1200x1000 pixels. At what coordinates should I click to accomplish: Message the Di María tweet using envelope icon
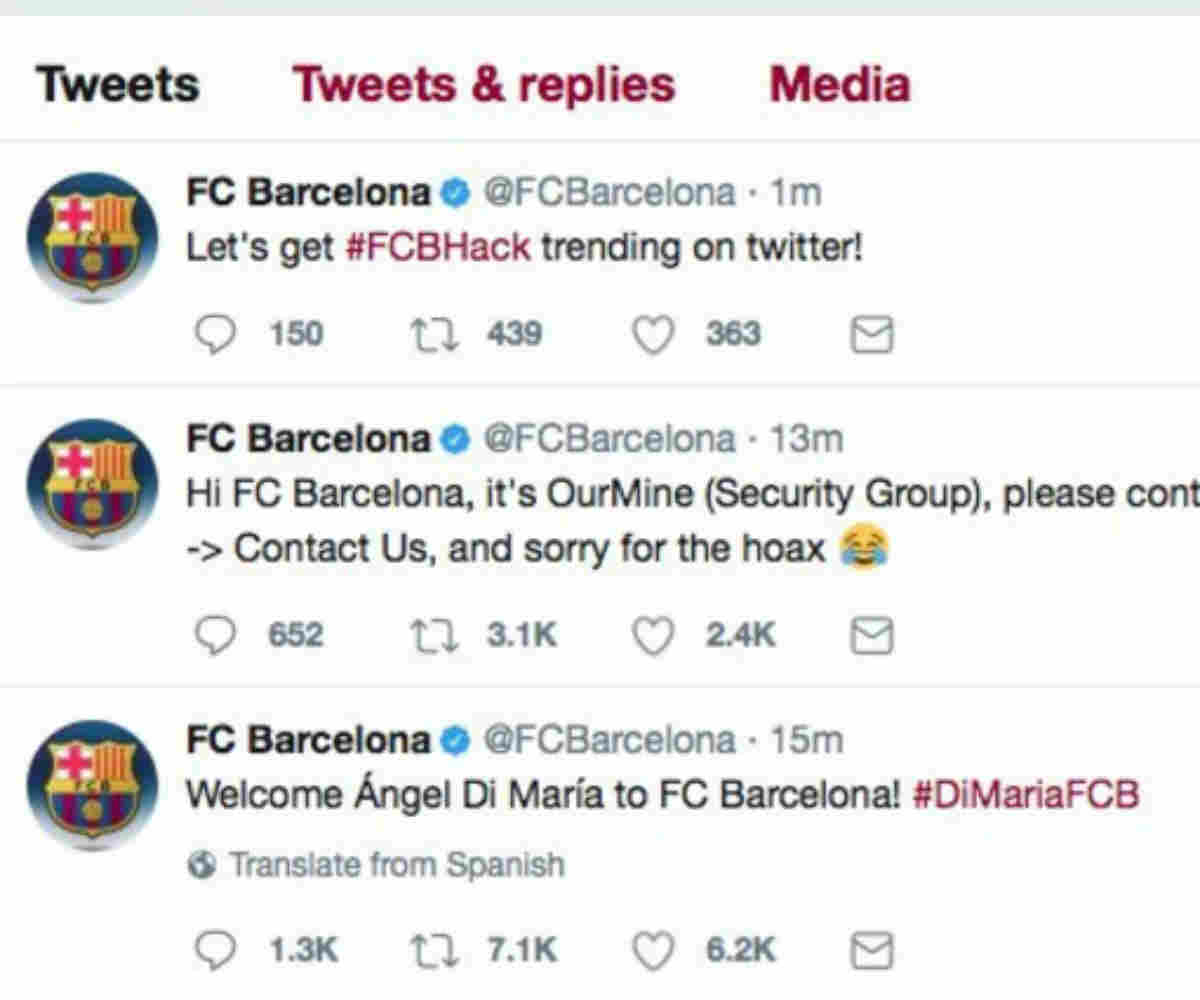tap(871, 951)
